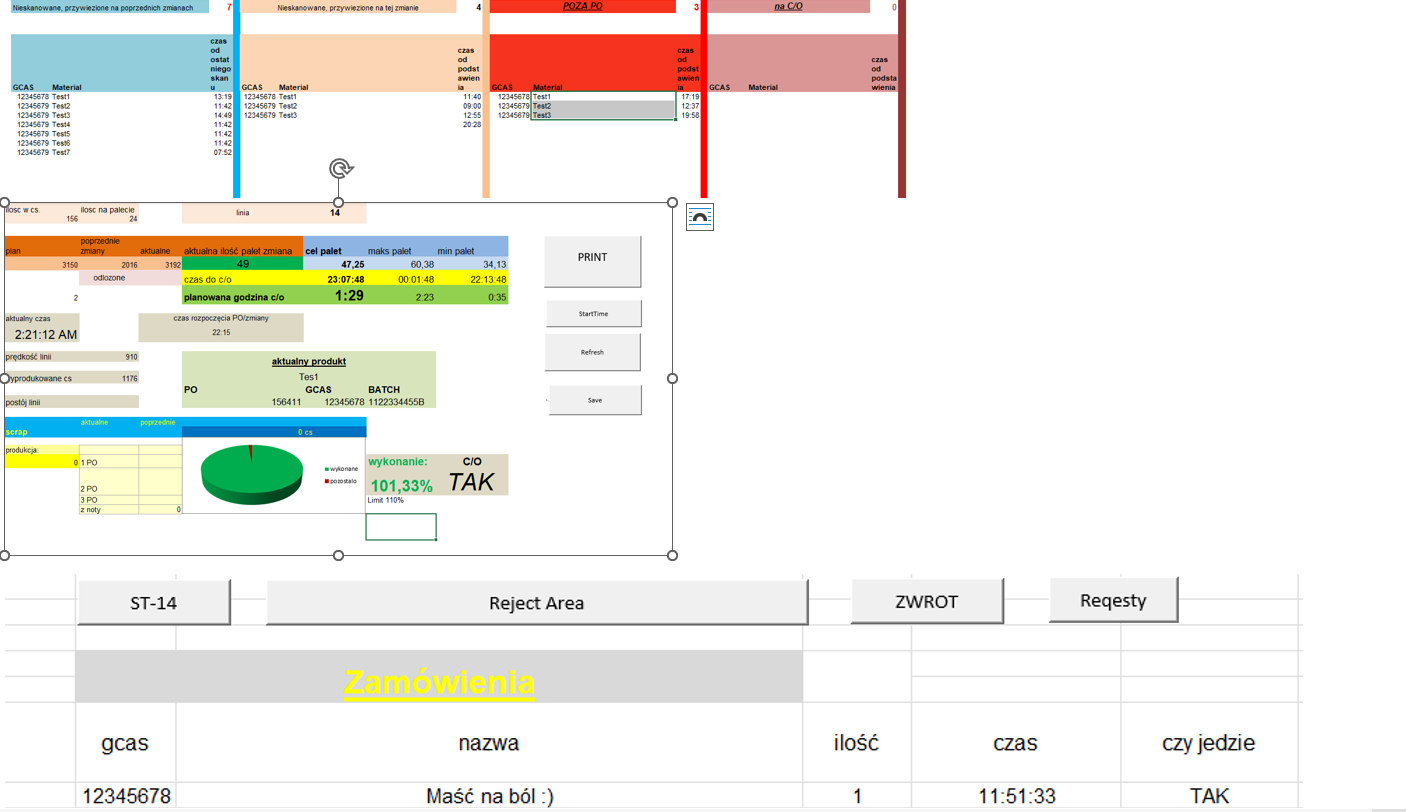1406x812 pixels.
Task: Click the Save button
Action: point(595,400)
